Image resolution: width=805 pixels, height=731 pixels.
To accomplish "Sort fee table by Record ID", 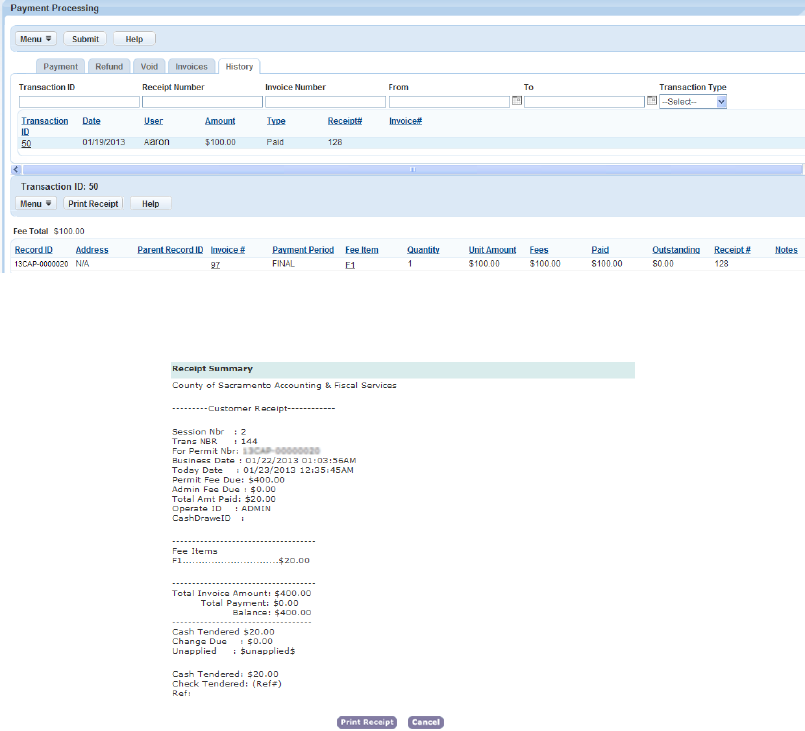I will coord(33,249).
